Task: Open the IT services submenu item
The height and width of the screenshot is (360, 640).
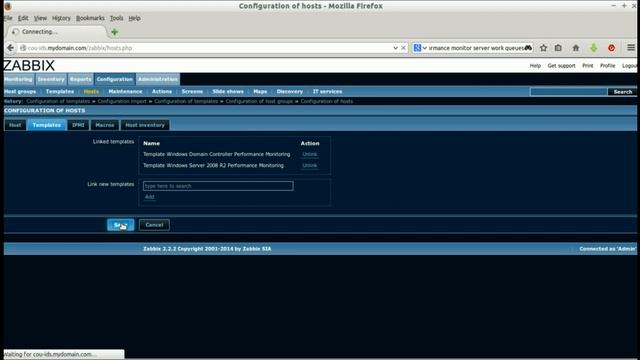Action: pyautogui.click(x=327, y=91)
